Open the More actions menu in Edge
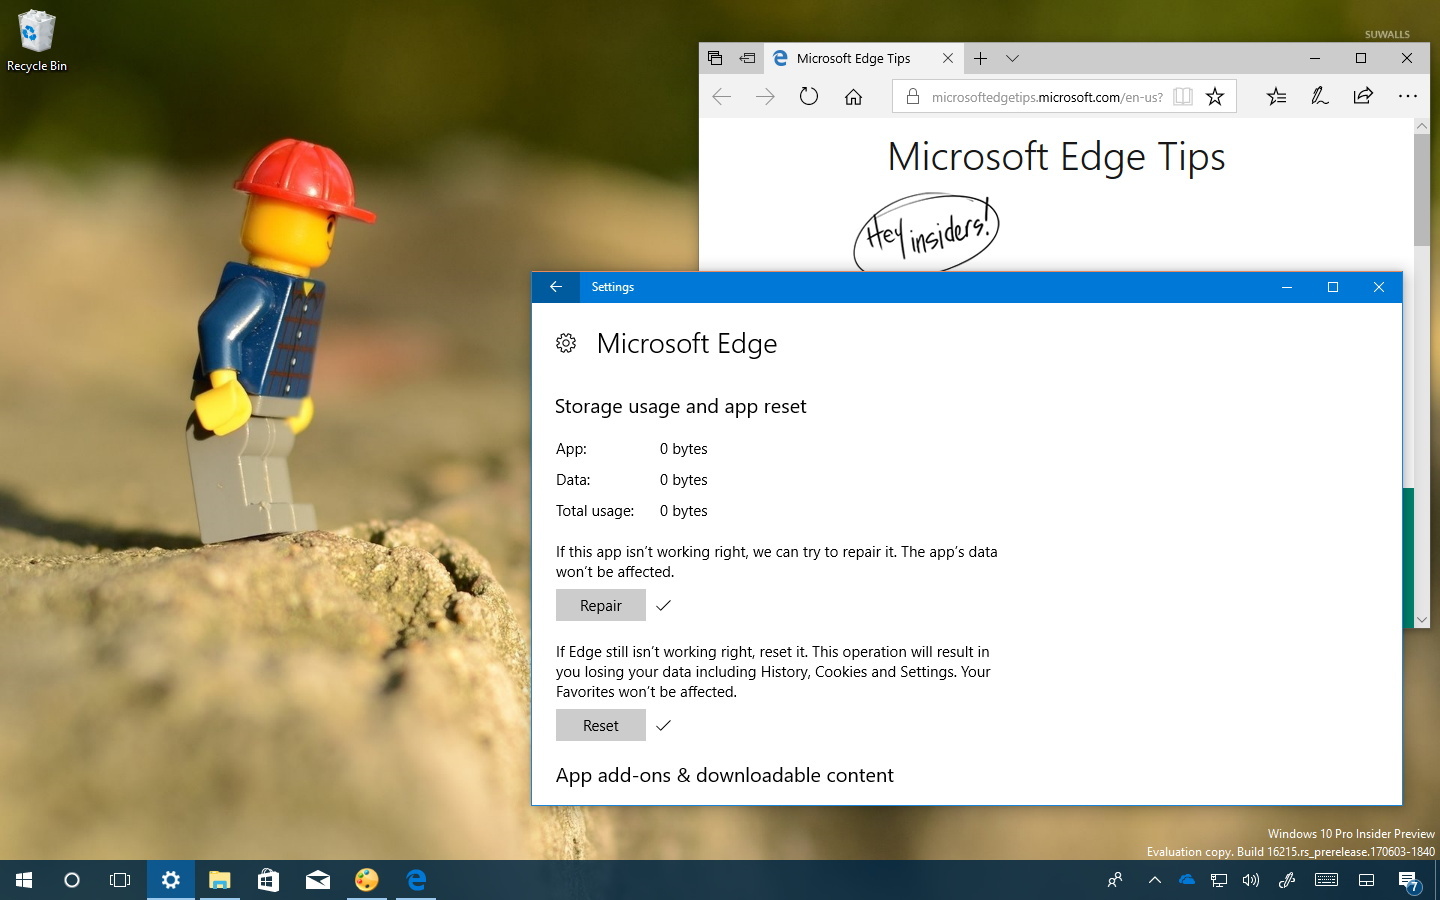This screenshot has width=1440, height=900. pyautogui.click(x=1408, y=96)
